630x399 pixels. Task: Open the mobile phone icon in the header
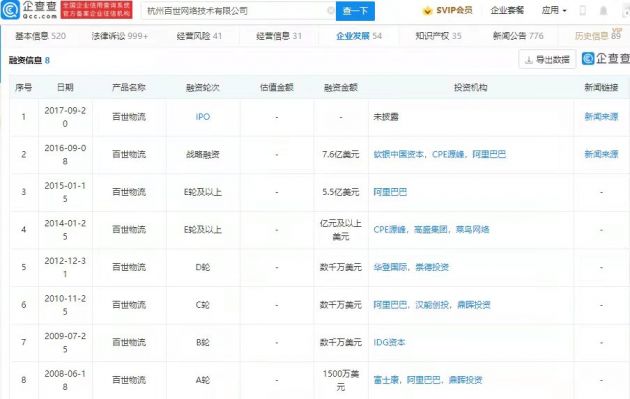pos(583,10)
